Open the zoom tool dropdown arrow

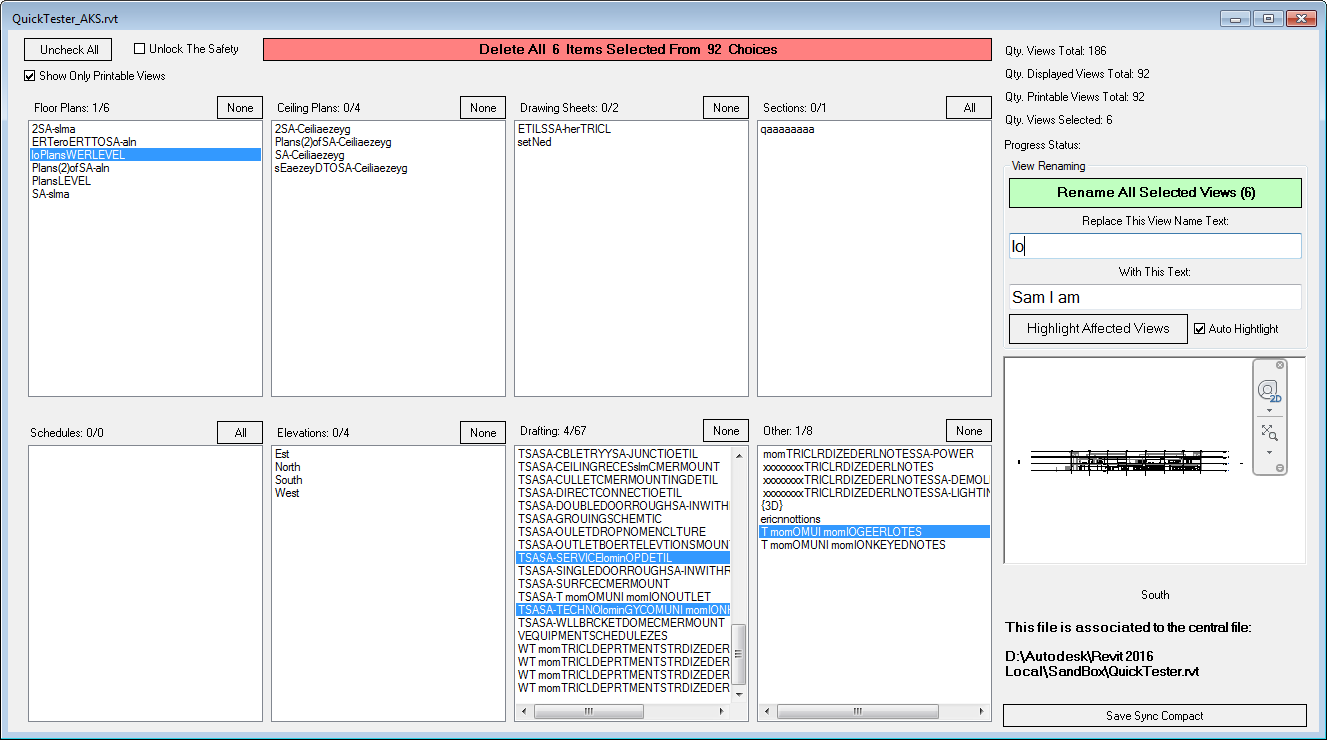(x=1269, y=452)
